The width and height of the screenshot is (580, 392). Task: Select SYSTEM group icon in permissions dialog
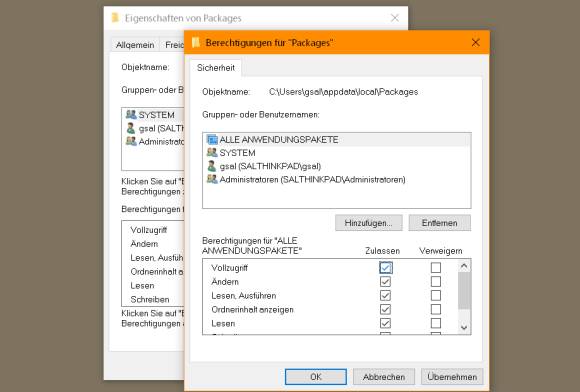[x=212, y=152]
